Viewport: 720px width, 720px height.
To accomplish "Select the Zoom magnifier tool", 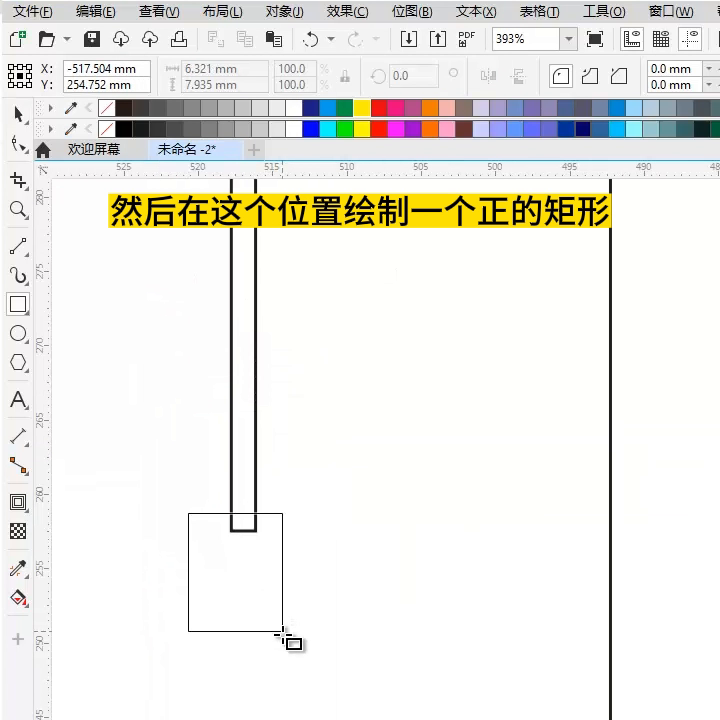I will pos(18,210).
